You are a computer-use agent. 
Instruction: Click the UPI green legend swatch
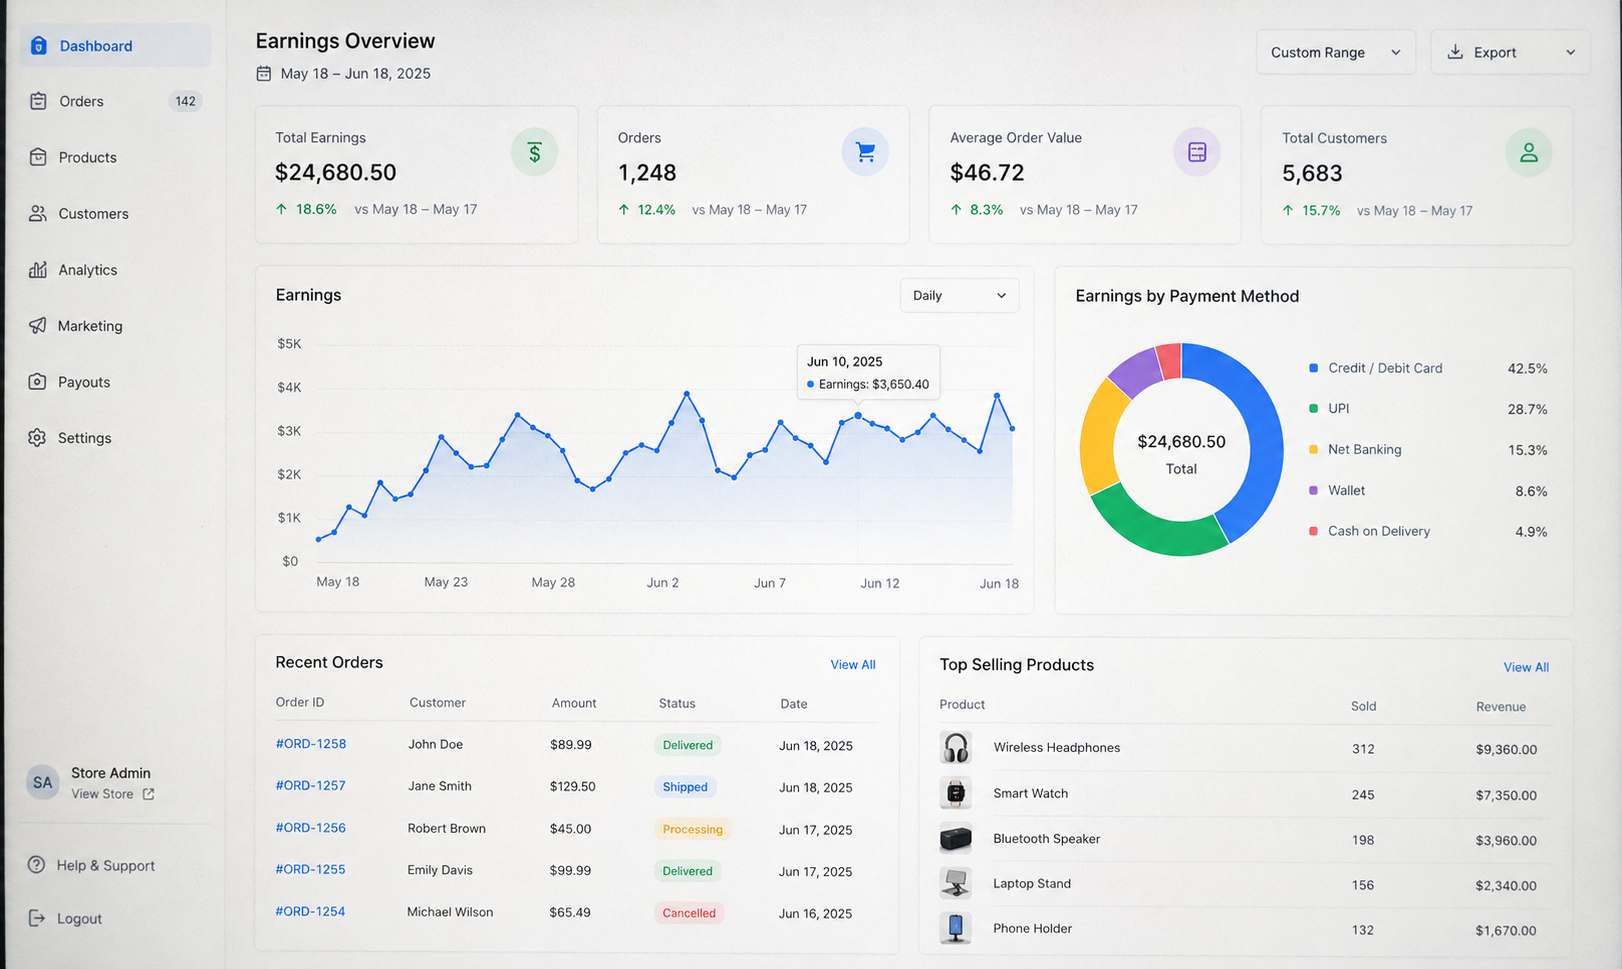click(1313, 408)
